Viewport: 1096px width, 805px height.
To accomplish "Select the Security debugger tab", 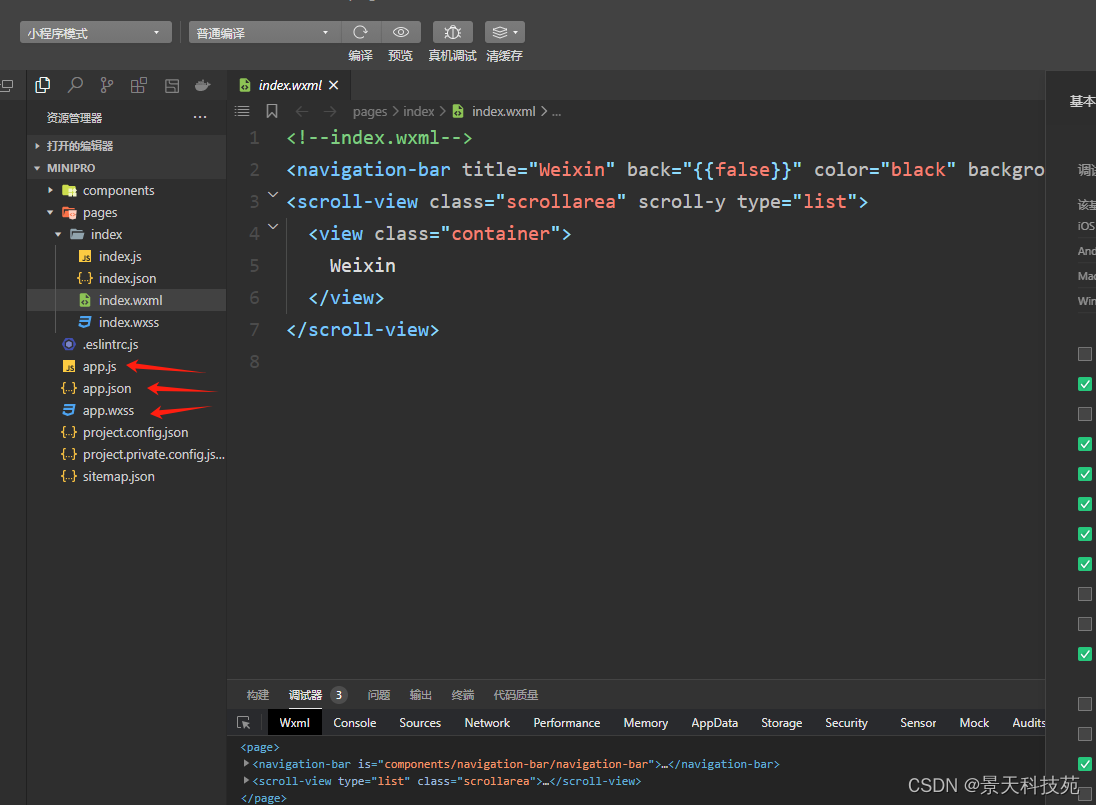I will pos(846,723).
